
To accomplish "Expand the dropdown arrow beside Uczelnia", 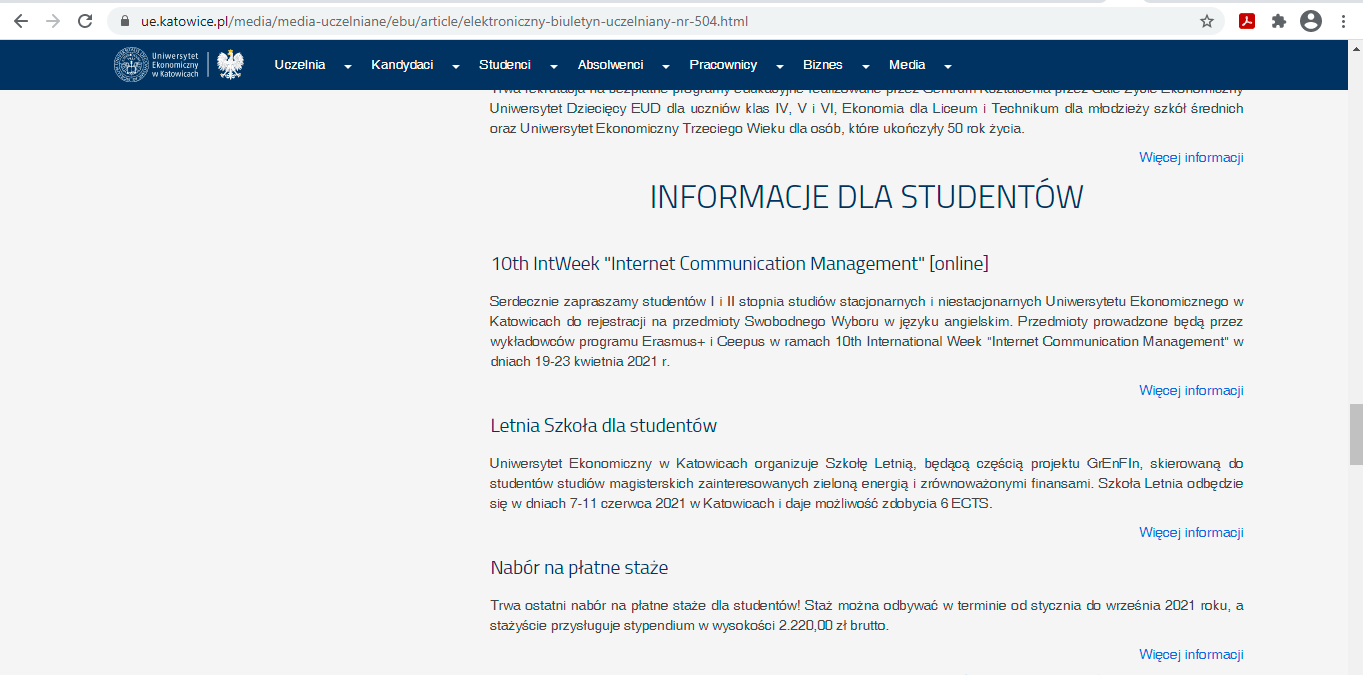I will point(348,66).
